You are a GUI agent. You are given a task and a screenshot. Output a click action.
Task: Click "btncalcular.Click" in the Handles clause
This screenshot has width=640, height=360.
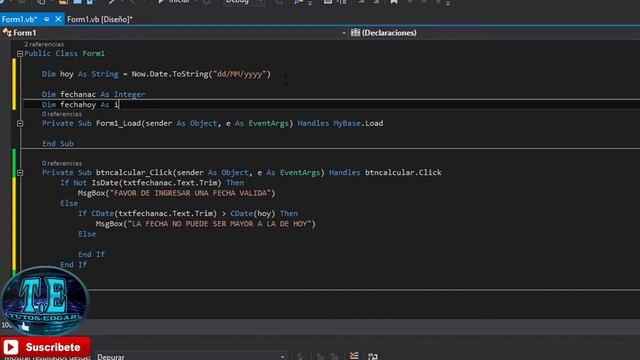coord(403,173)
